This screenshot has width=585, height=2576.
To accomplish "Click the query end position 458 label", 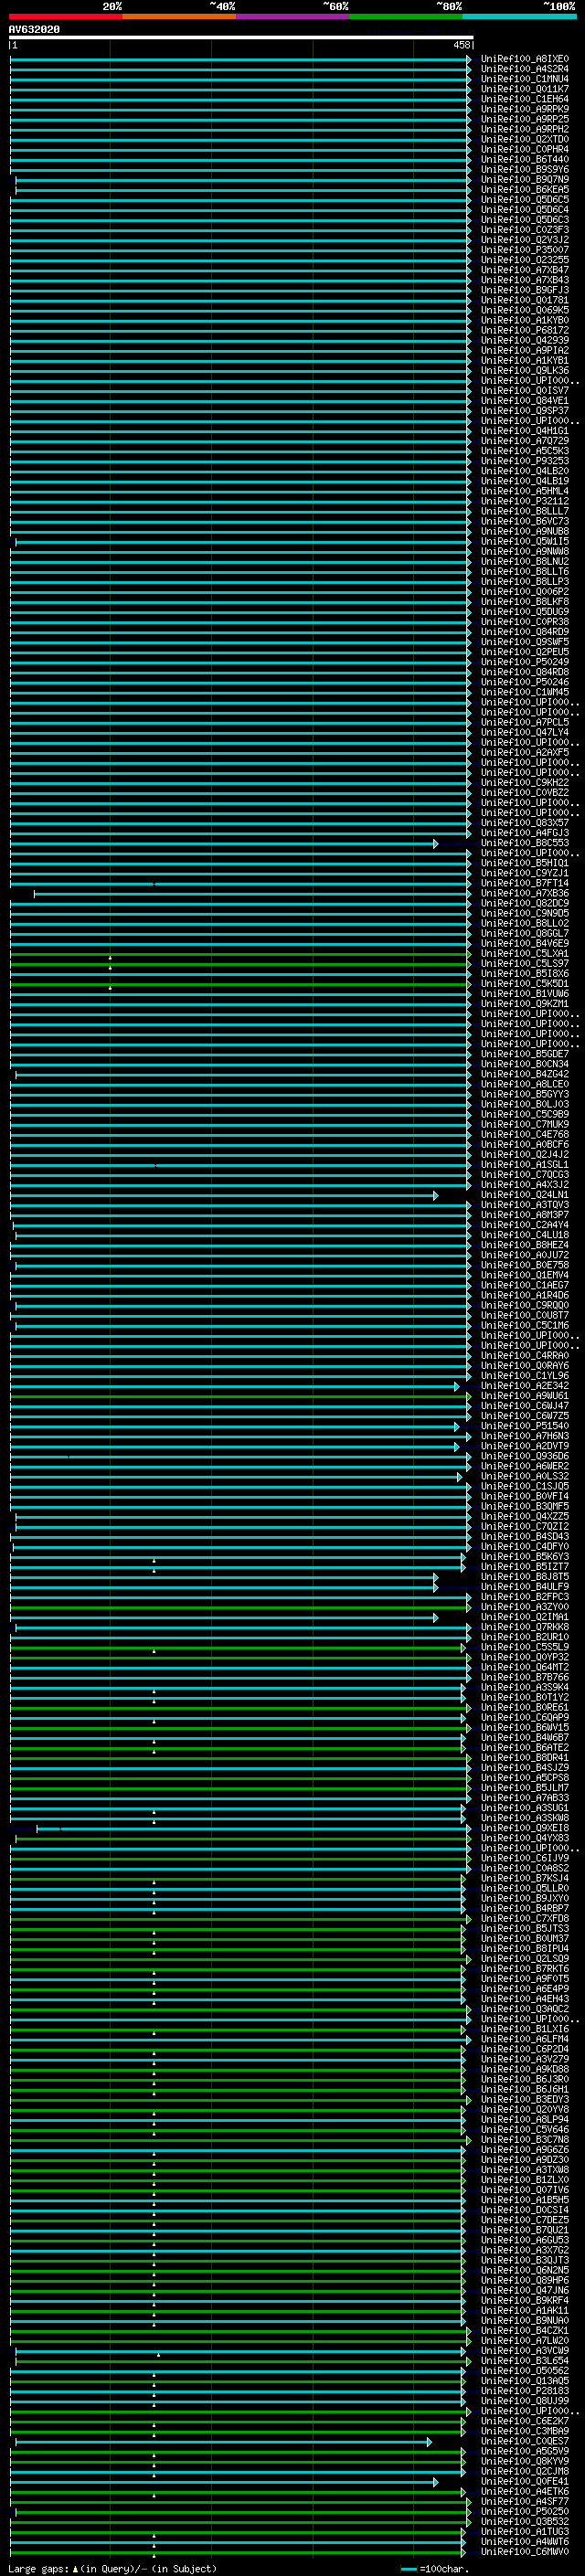I will click(461, 45).
